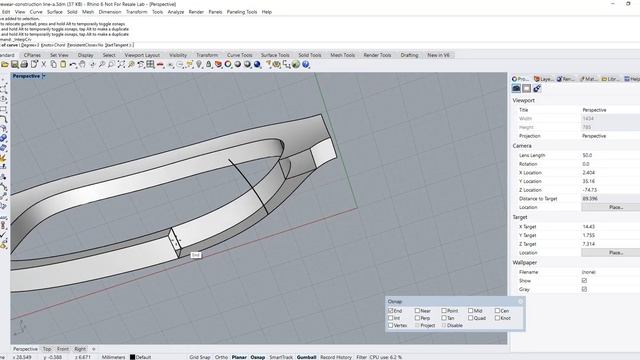
Task: Switch to Top viewport tab
Action: (x=47, y=349)
